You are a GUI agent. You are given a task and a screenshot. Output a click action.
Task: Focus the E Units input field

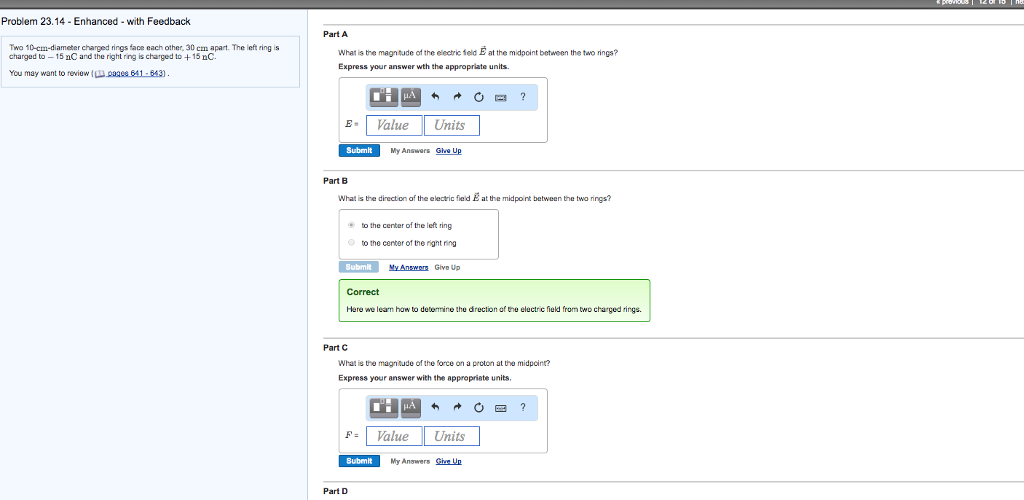pyautogui.click(x=452, y=125)
